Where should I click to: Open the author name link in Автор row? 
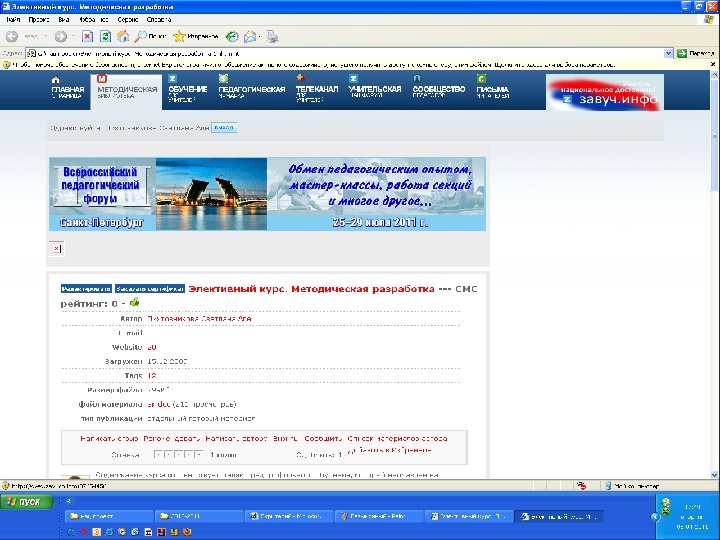tap(199, 318)
